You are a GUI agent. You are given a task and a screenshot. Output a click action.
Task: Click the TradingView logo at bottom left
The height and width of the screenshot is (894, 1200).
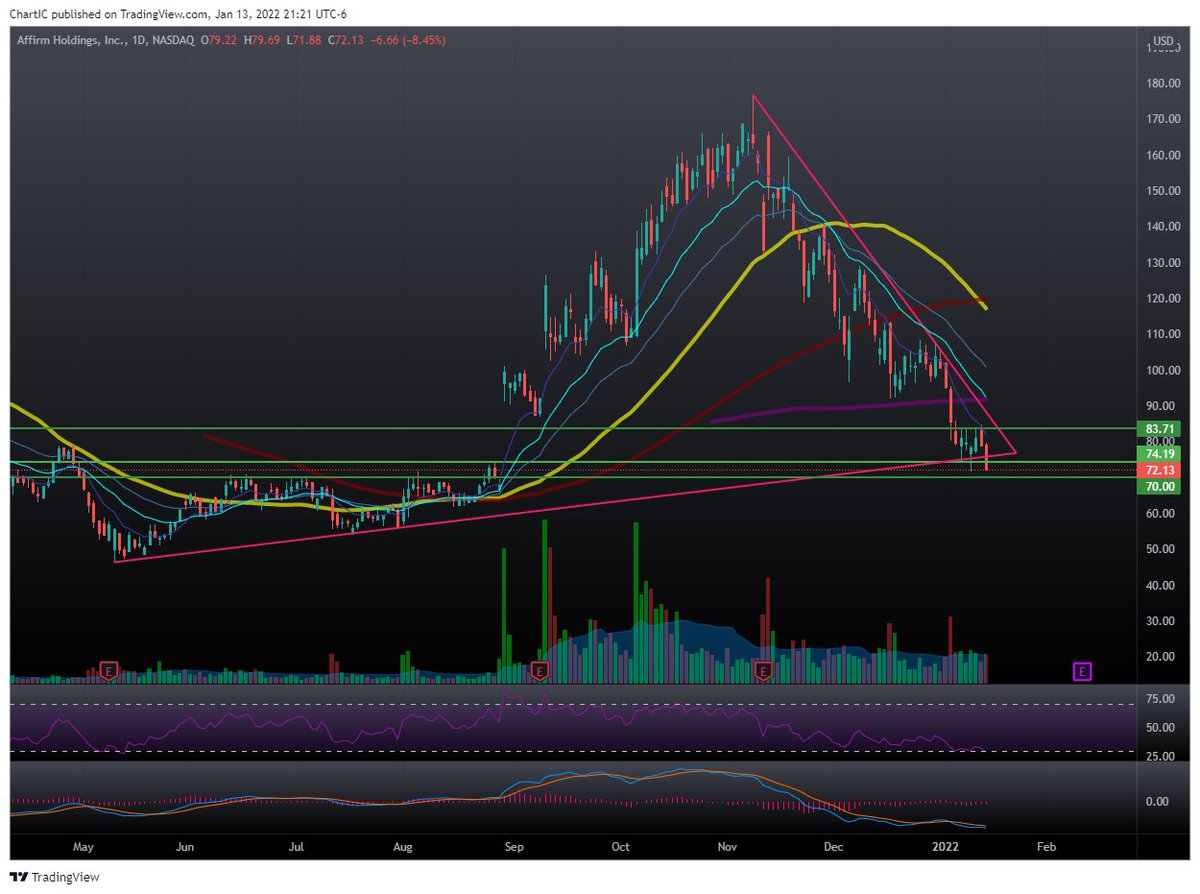pos(53,877)
